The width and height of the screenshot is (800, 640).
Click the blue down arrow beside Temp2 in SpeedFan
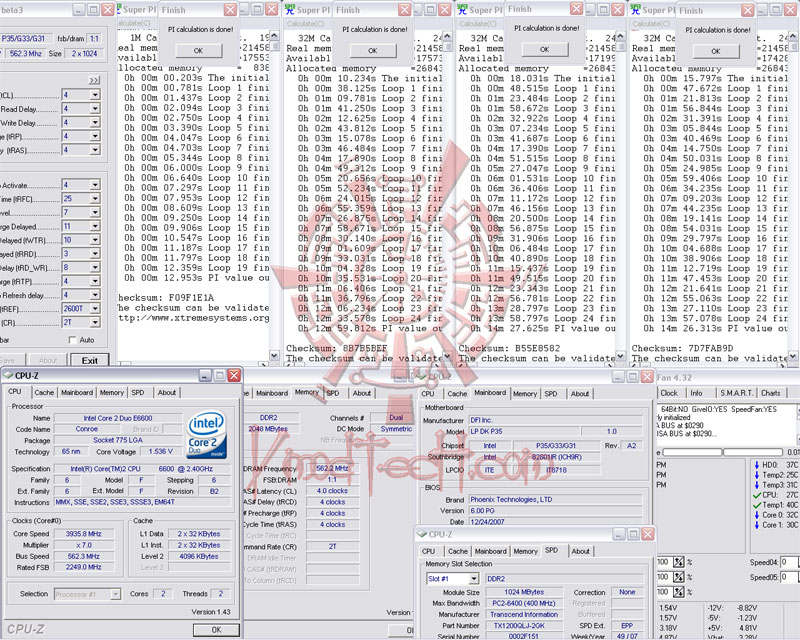757,475
